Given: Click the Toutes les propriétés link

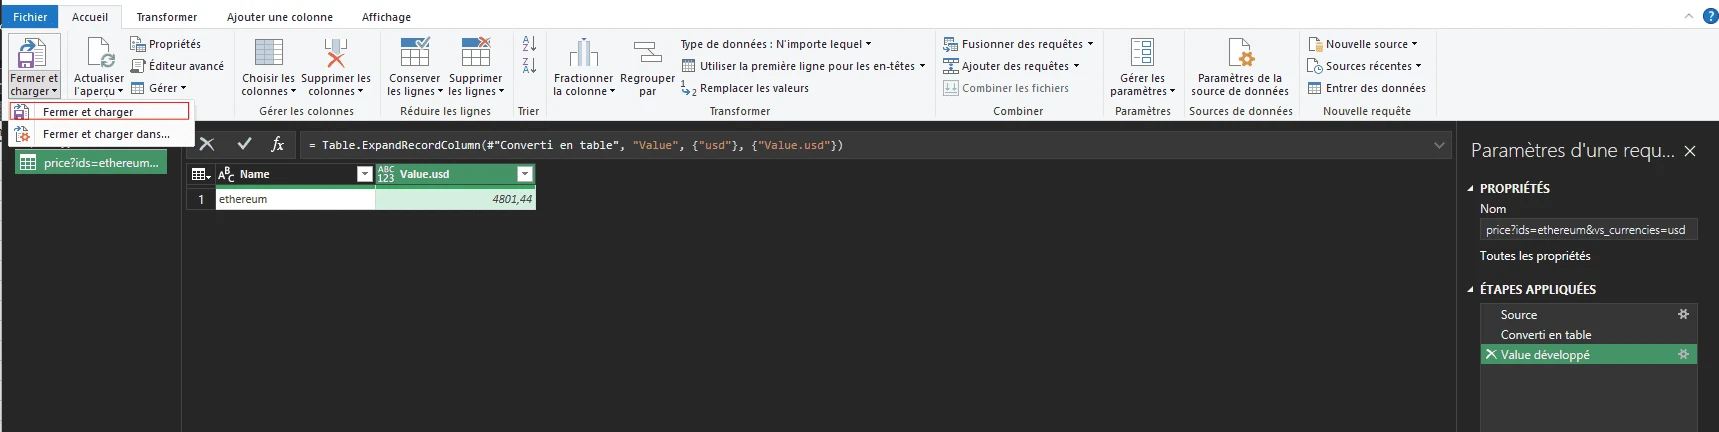Looking at the screenshot, I should [1535, 256].
